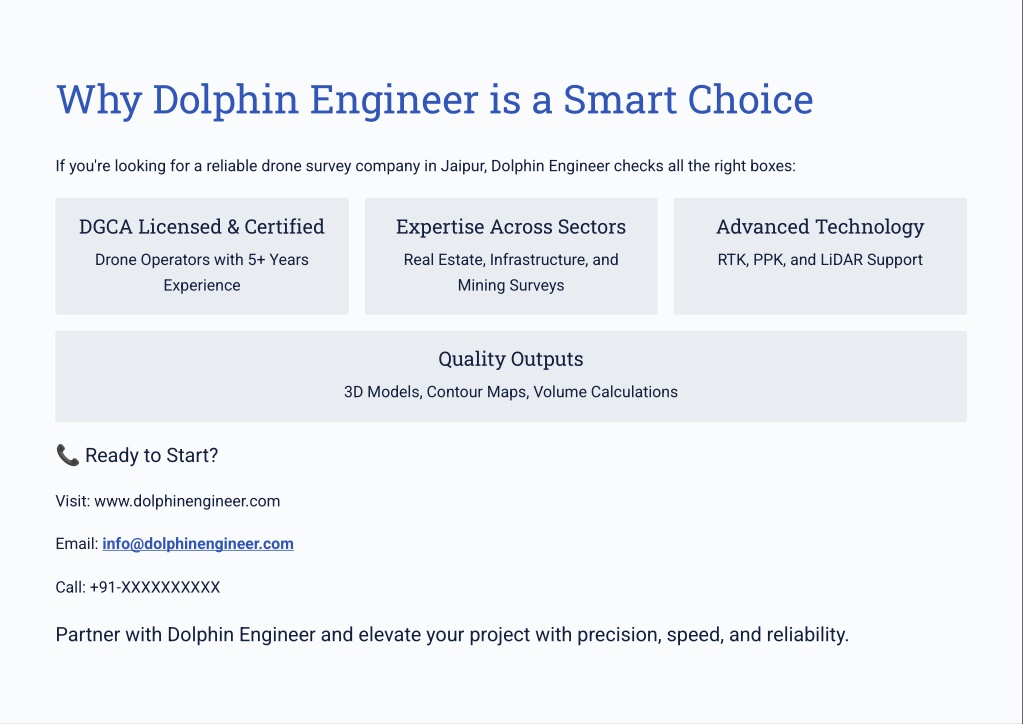Click the Drone Operators with 5+ Years text

click(202, 260)
